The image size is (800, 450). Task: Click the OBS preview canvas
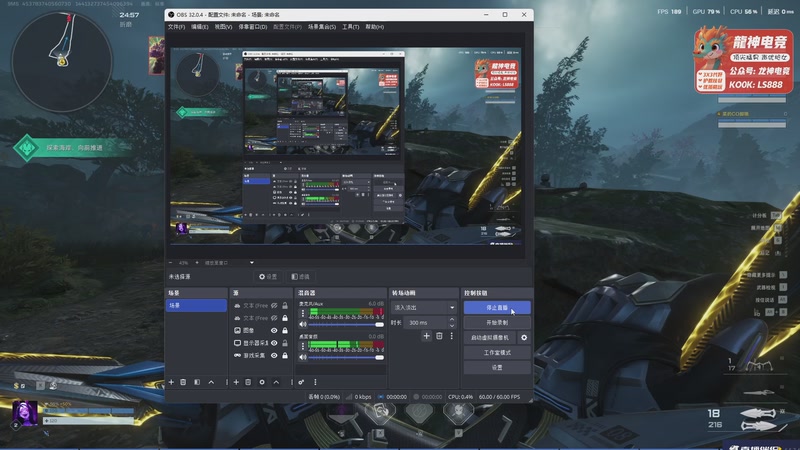(347, 146)
